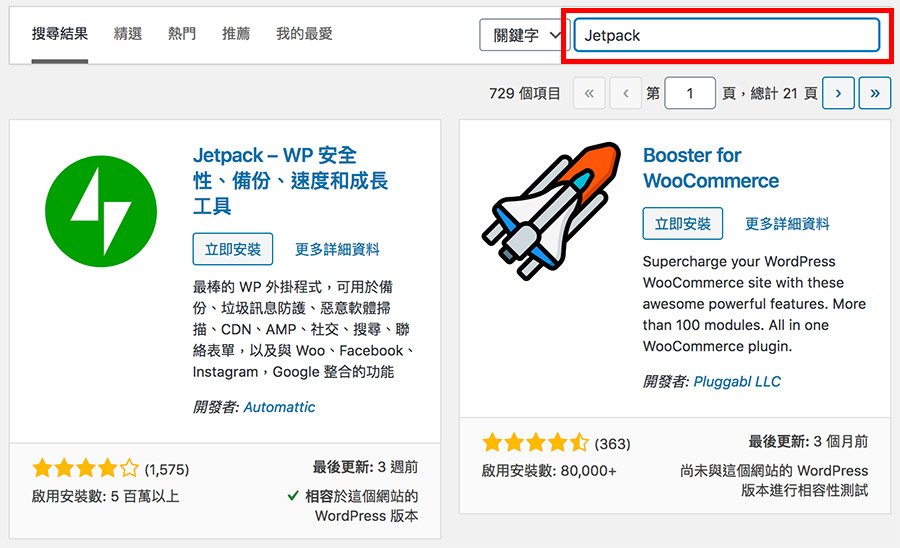Viewport: 900px width, 548px height.
Task: Click the 729 個項目 count text
Action: tap(524, 93)
